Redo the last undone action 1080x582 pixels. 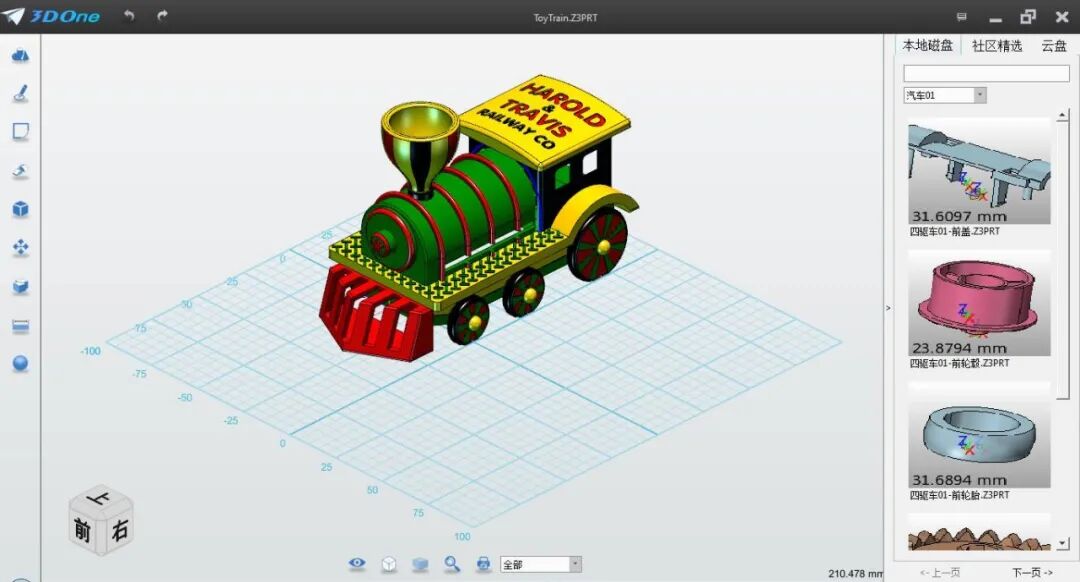coord(163,15)
